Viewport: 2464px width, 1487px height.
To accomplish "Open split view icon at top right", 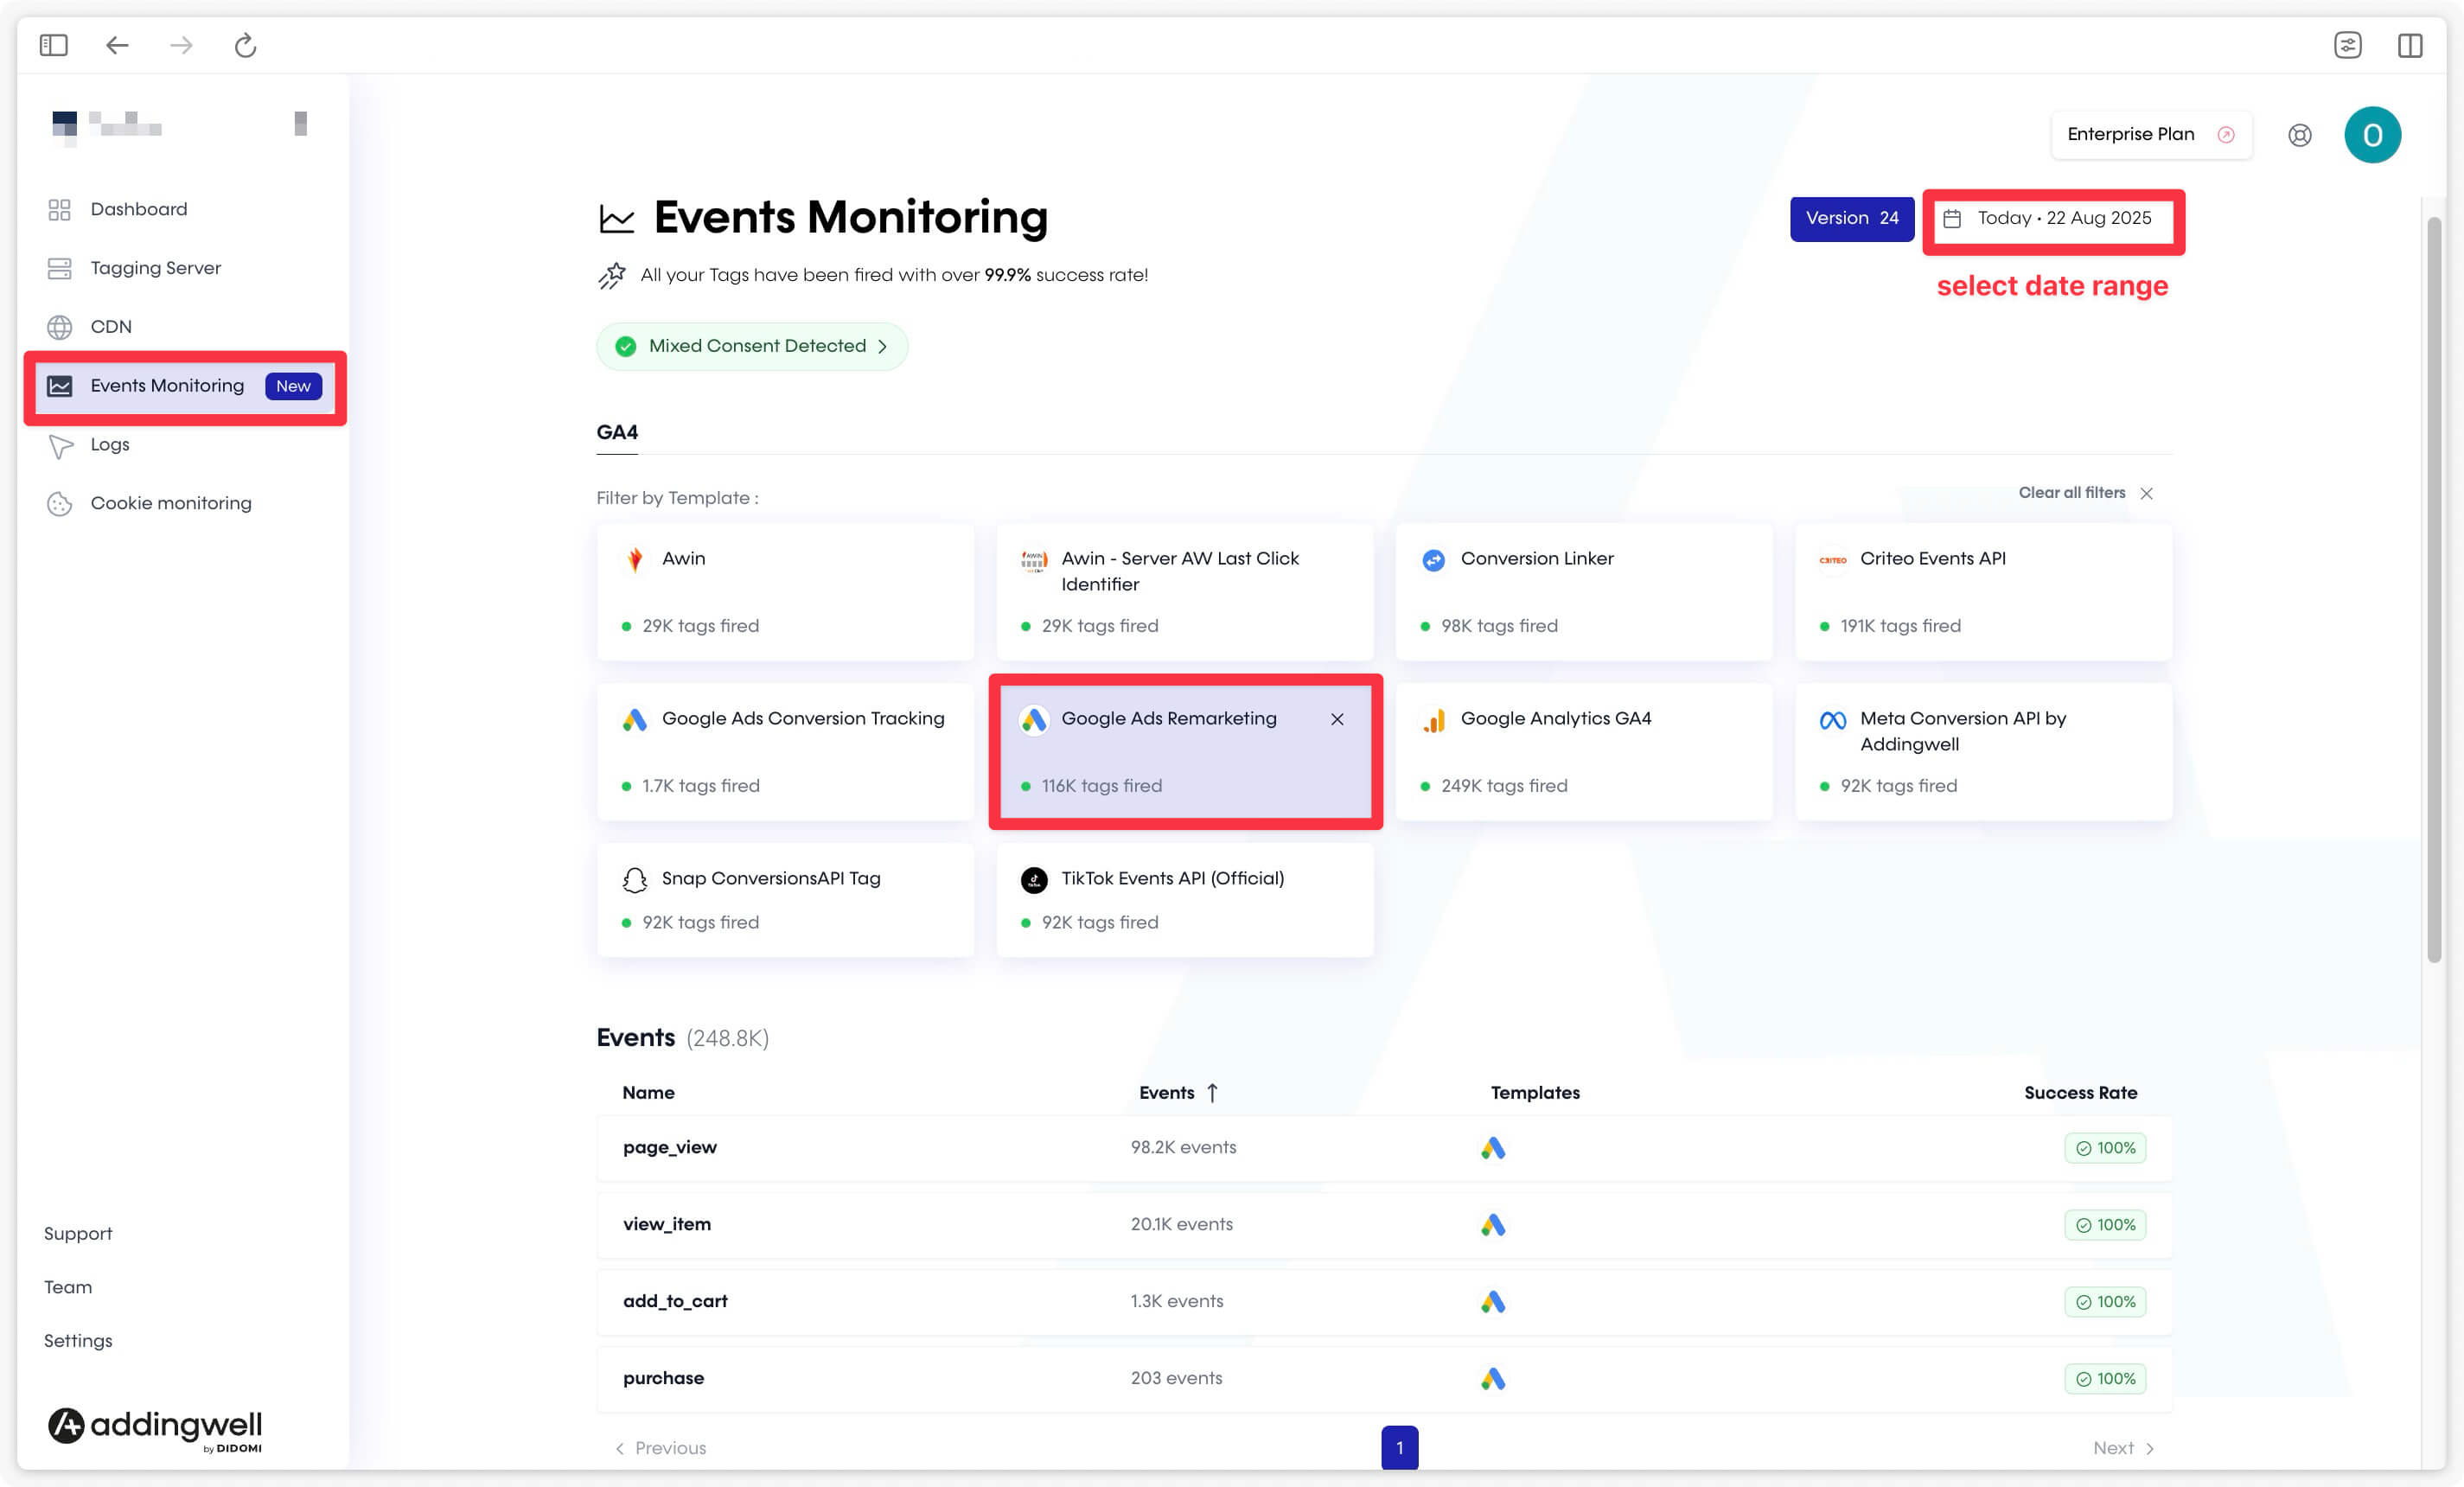I will click(2409, 45).
